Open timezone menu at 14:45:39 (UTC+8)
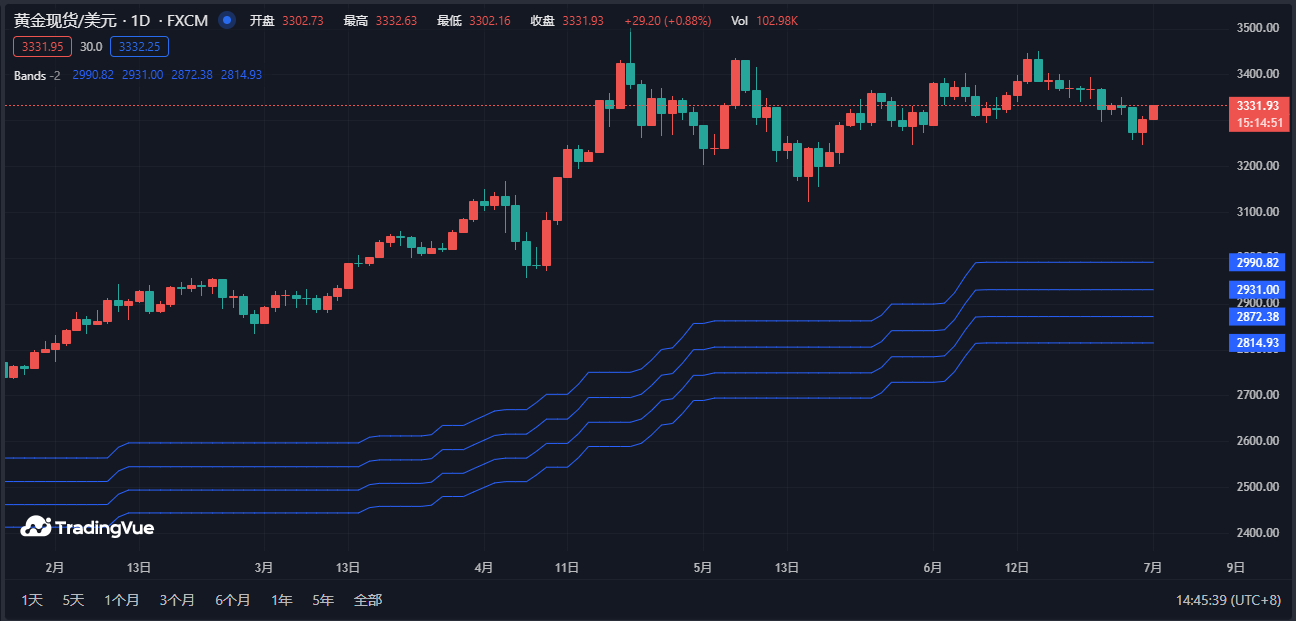Viewport: 1296px width, 621px height. tap(1228, 600)
